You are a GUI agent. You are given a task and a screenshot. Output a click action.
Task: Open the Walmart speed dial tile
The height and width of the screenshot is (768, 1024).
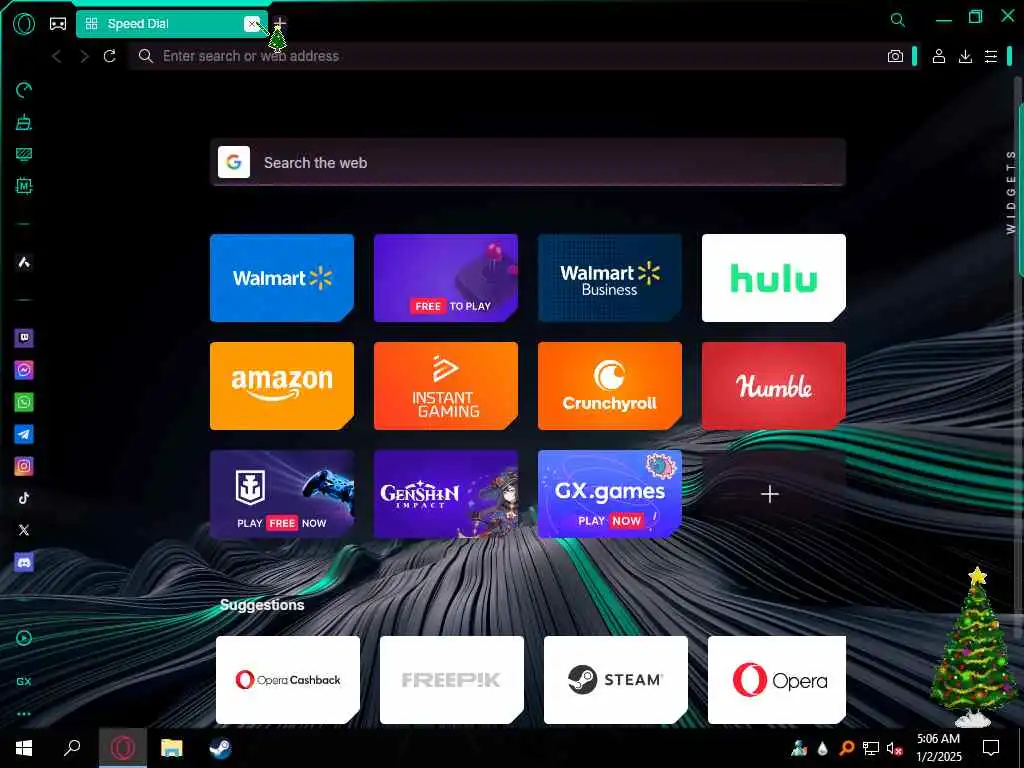[x=281, y=278]
